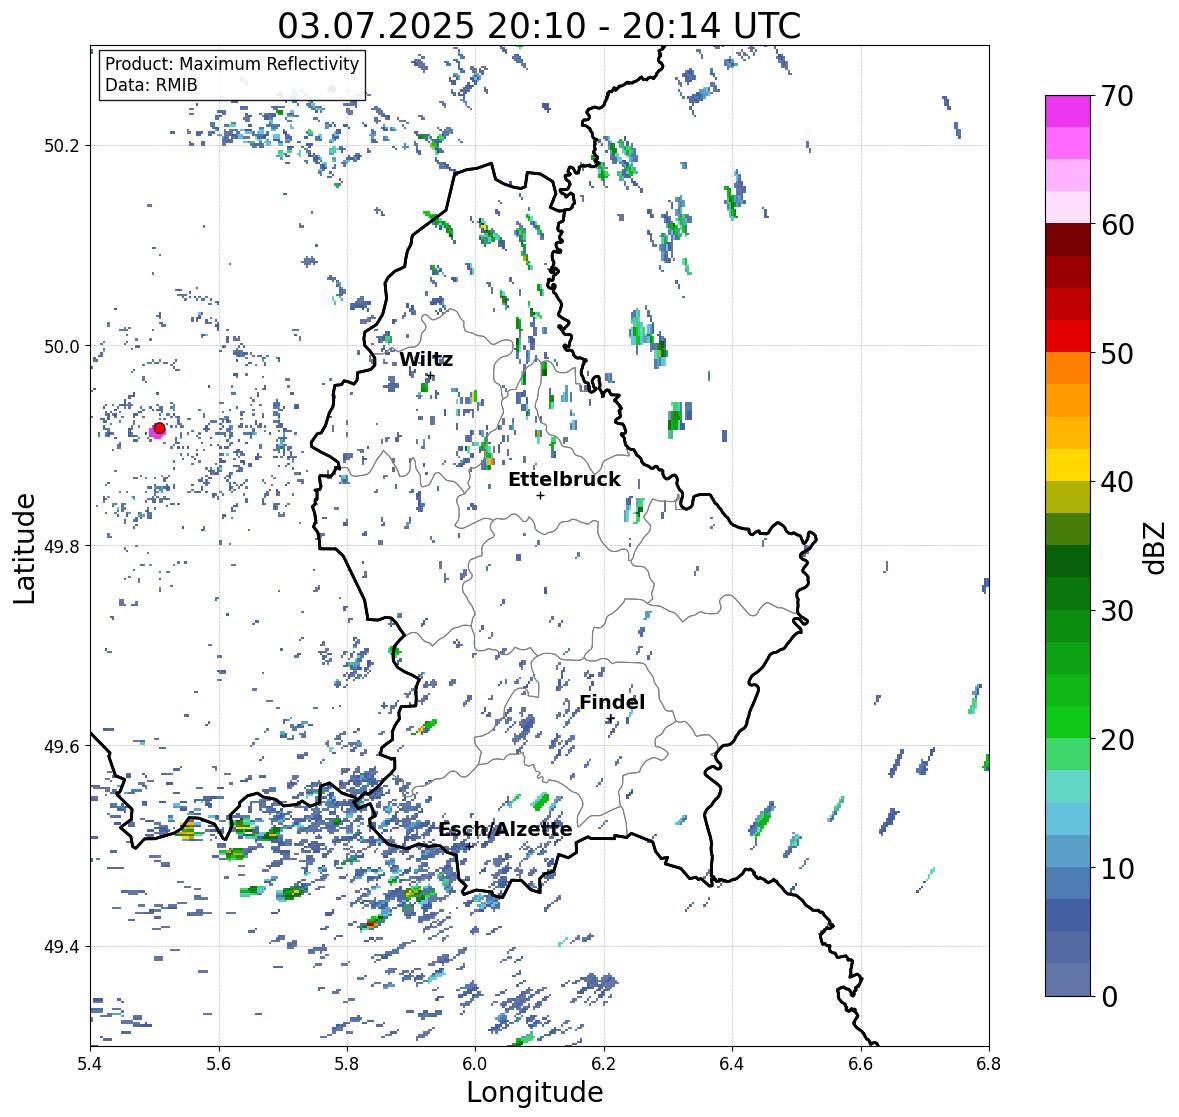Click the 50.2 latitude tick label
The height and width of the screenshot is (1117, 1179).
coord(62,146)
